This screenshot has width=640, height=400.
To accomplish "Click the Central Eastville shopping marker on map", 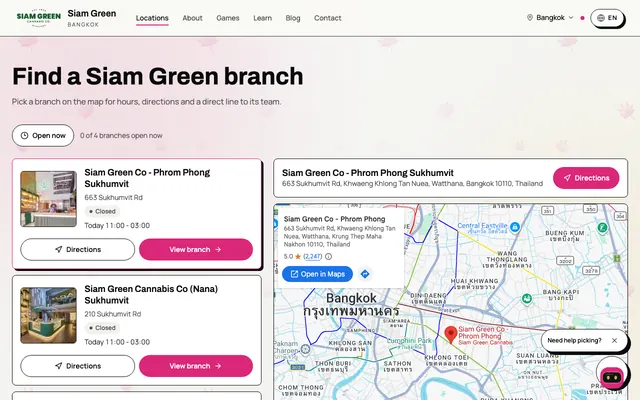I will tap(515, 227).
